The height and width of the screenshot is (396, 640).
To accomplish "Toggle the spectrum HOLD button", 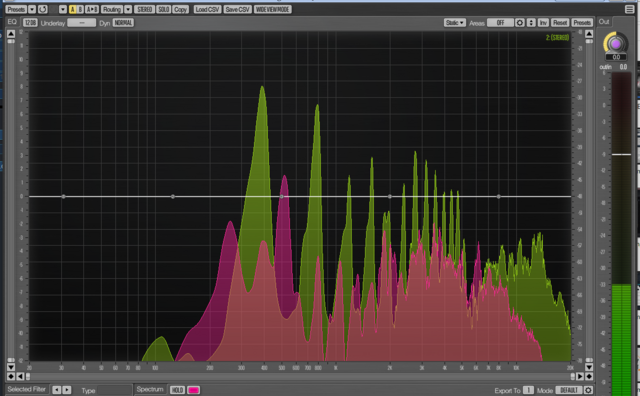I will click(x=177, y=390).
